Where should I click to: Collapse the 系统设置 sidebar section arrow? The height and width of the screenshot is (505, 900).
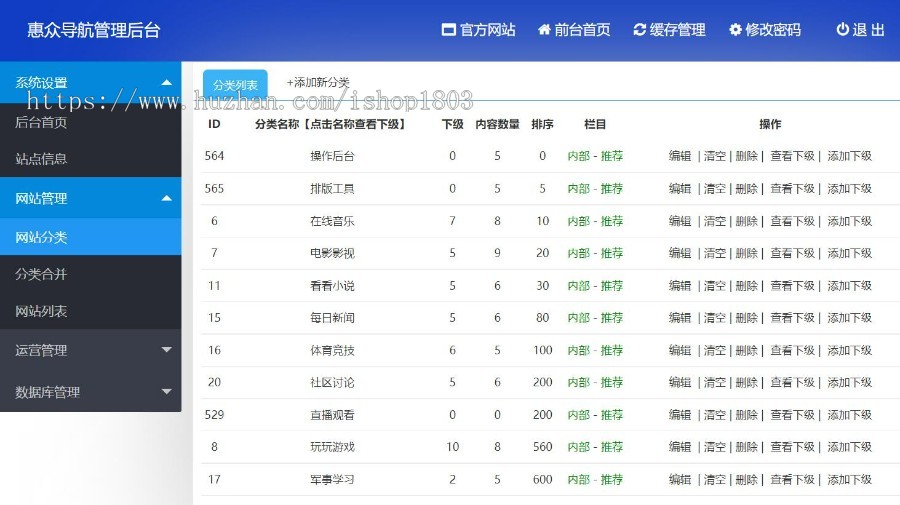(x=166, y=83)
